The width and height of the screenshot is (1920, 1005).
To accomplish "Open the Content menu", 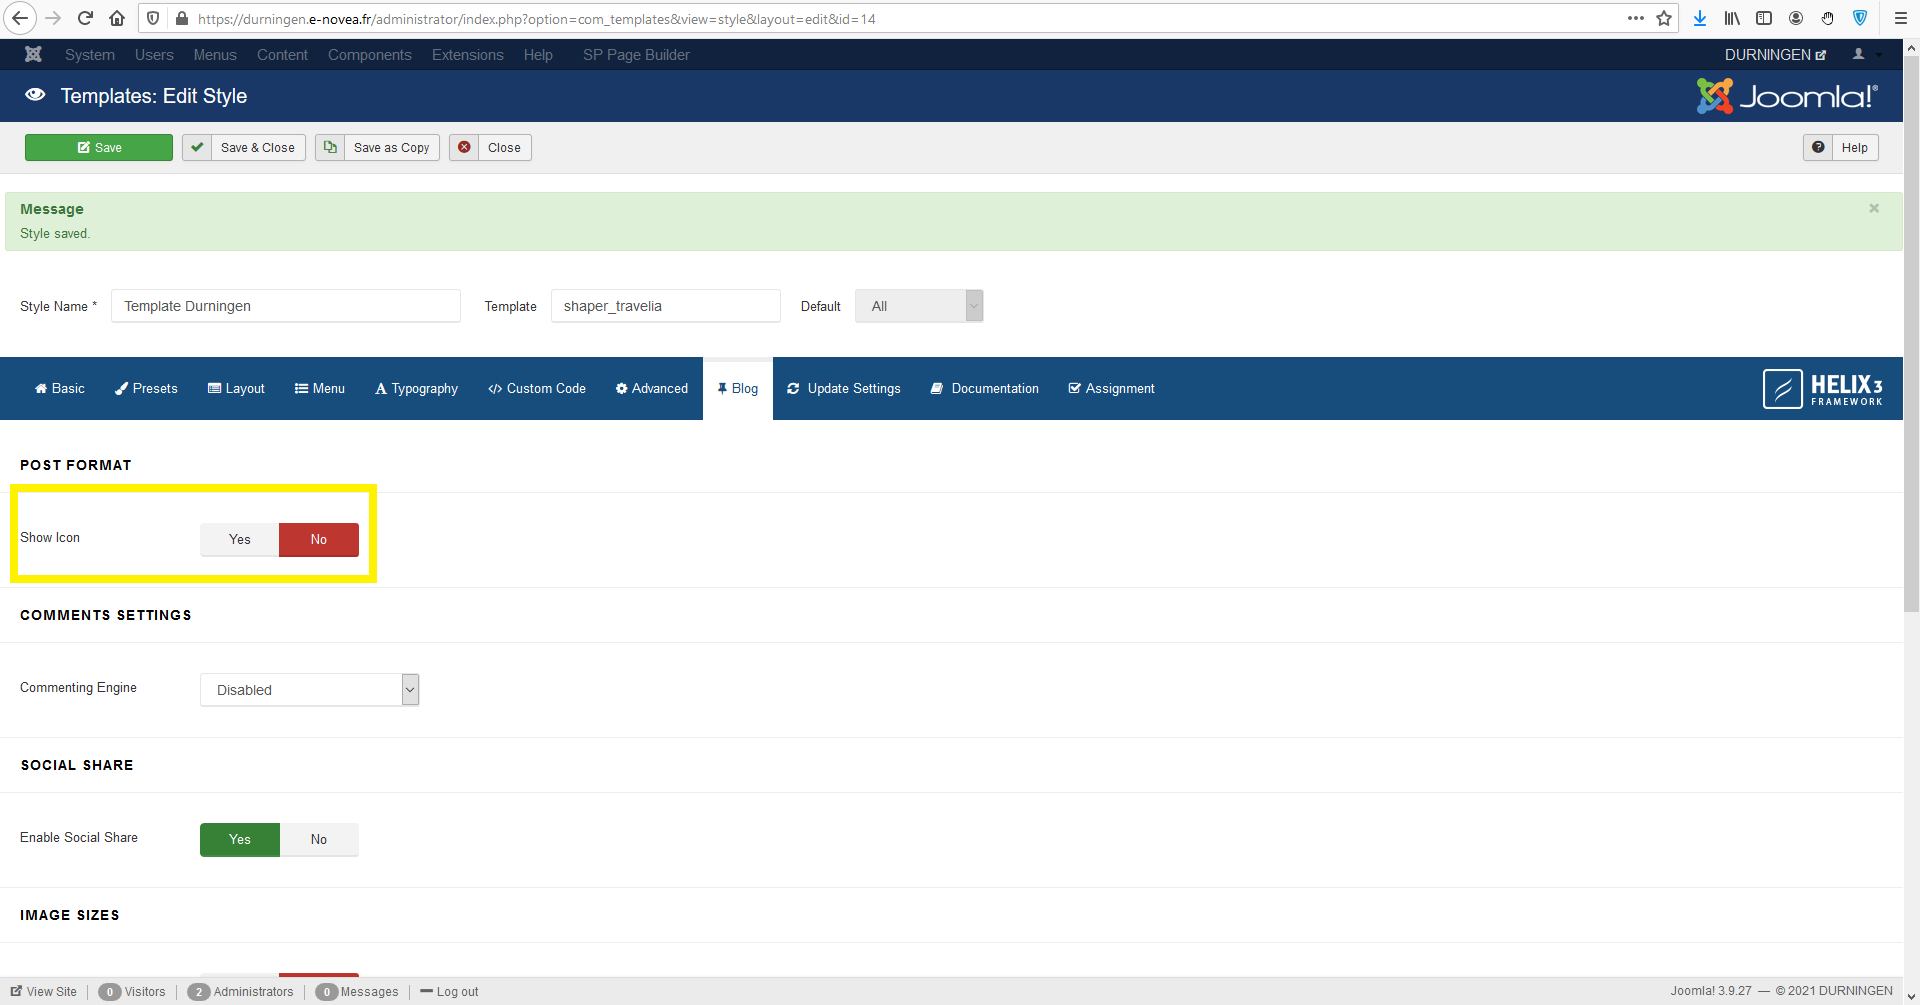I will [282, 54].
